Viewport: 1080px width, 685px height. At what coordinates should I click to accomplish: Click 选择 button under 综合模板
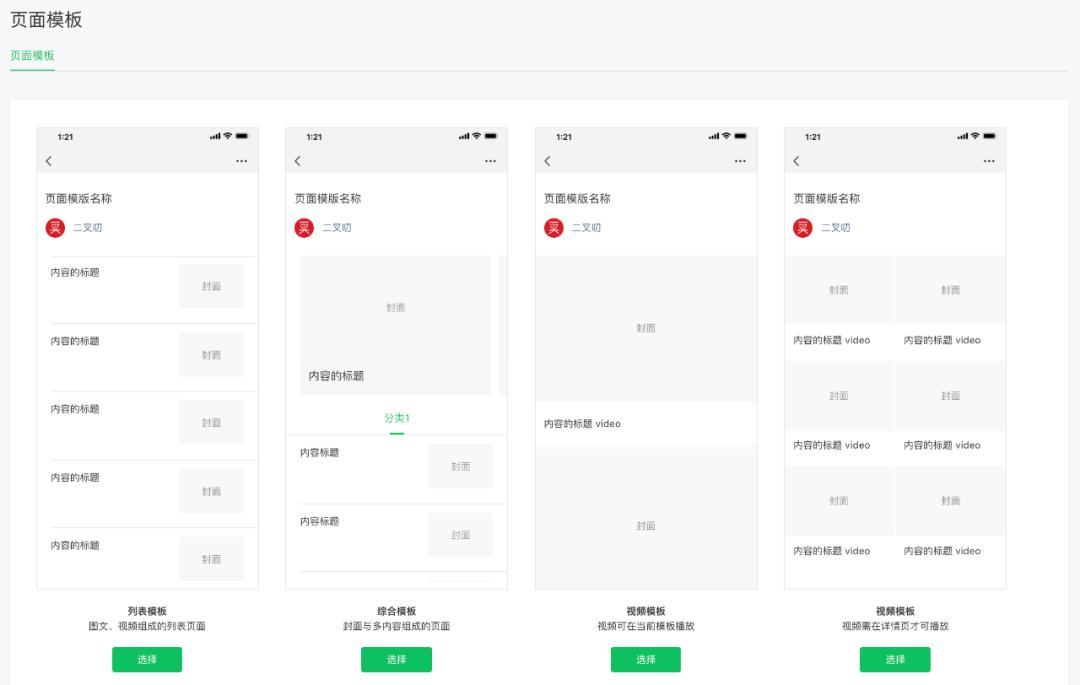(396, 660)
